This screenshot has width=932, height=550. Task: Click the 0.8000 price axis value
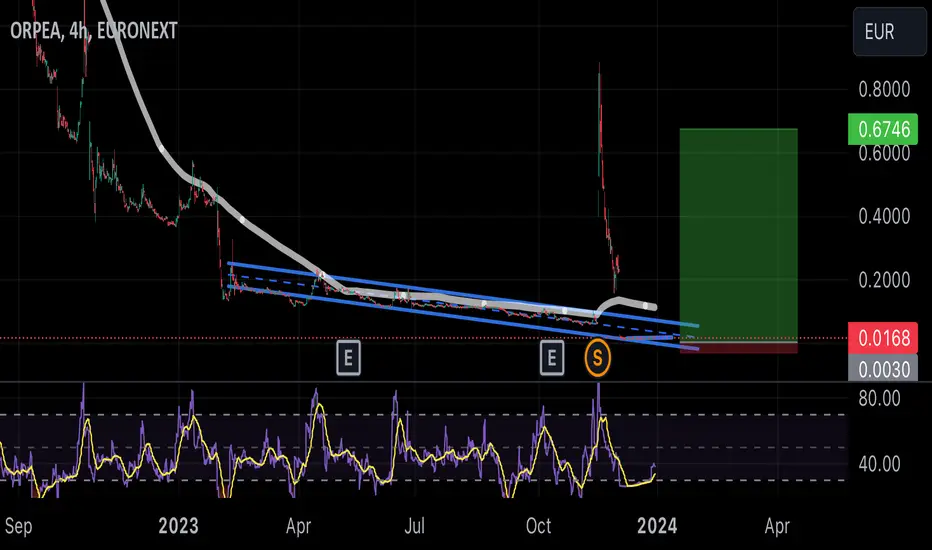tap(884, 90)
